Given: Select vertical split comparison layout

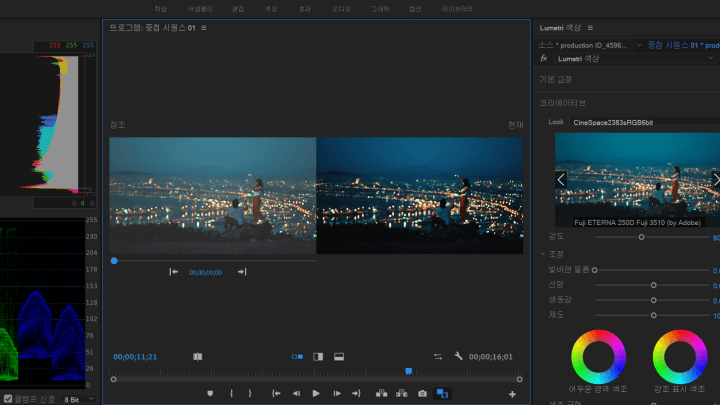Looking at the screenshot, I should coord(318,357).
